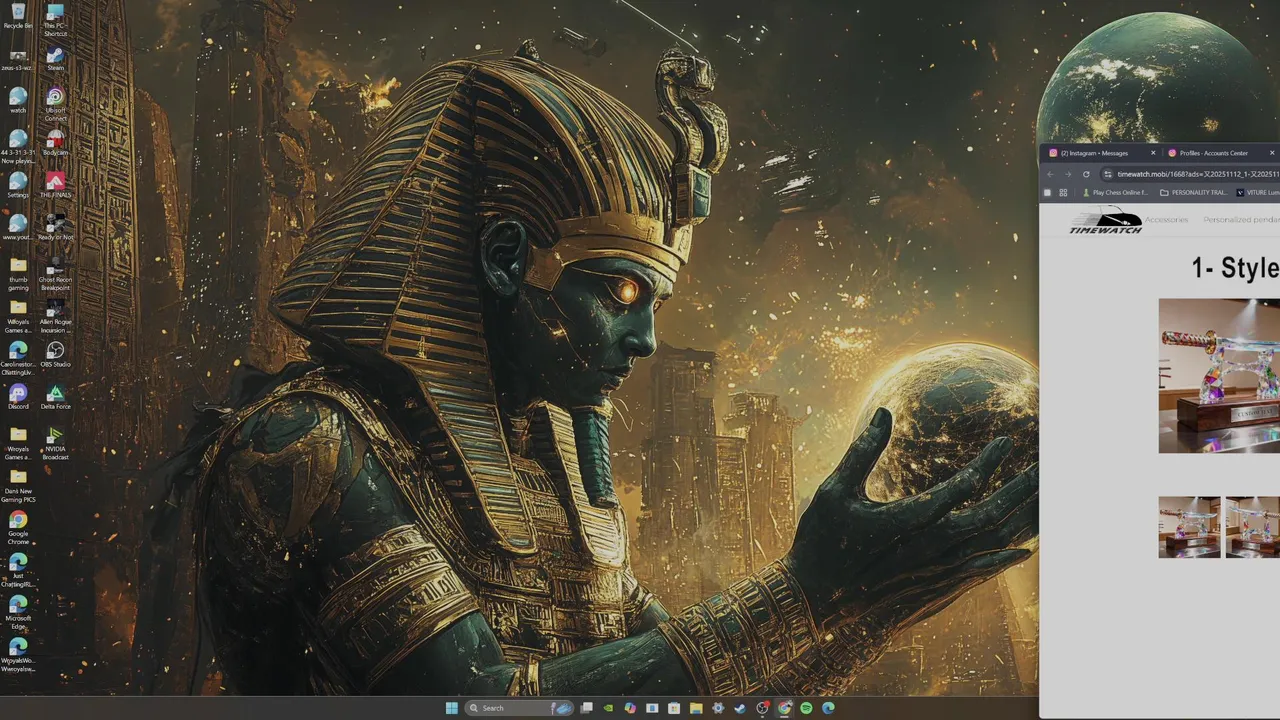Open Settings gear on the taskbar
This screenshot has width=1280, height=720.
coord(718,708)
